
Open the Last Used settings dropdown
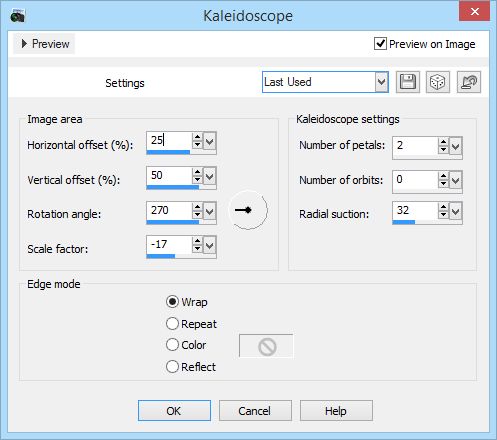(x=381, y=82)
